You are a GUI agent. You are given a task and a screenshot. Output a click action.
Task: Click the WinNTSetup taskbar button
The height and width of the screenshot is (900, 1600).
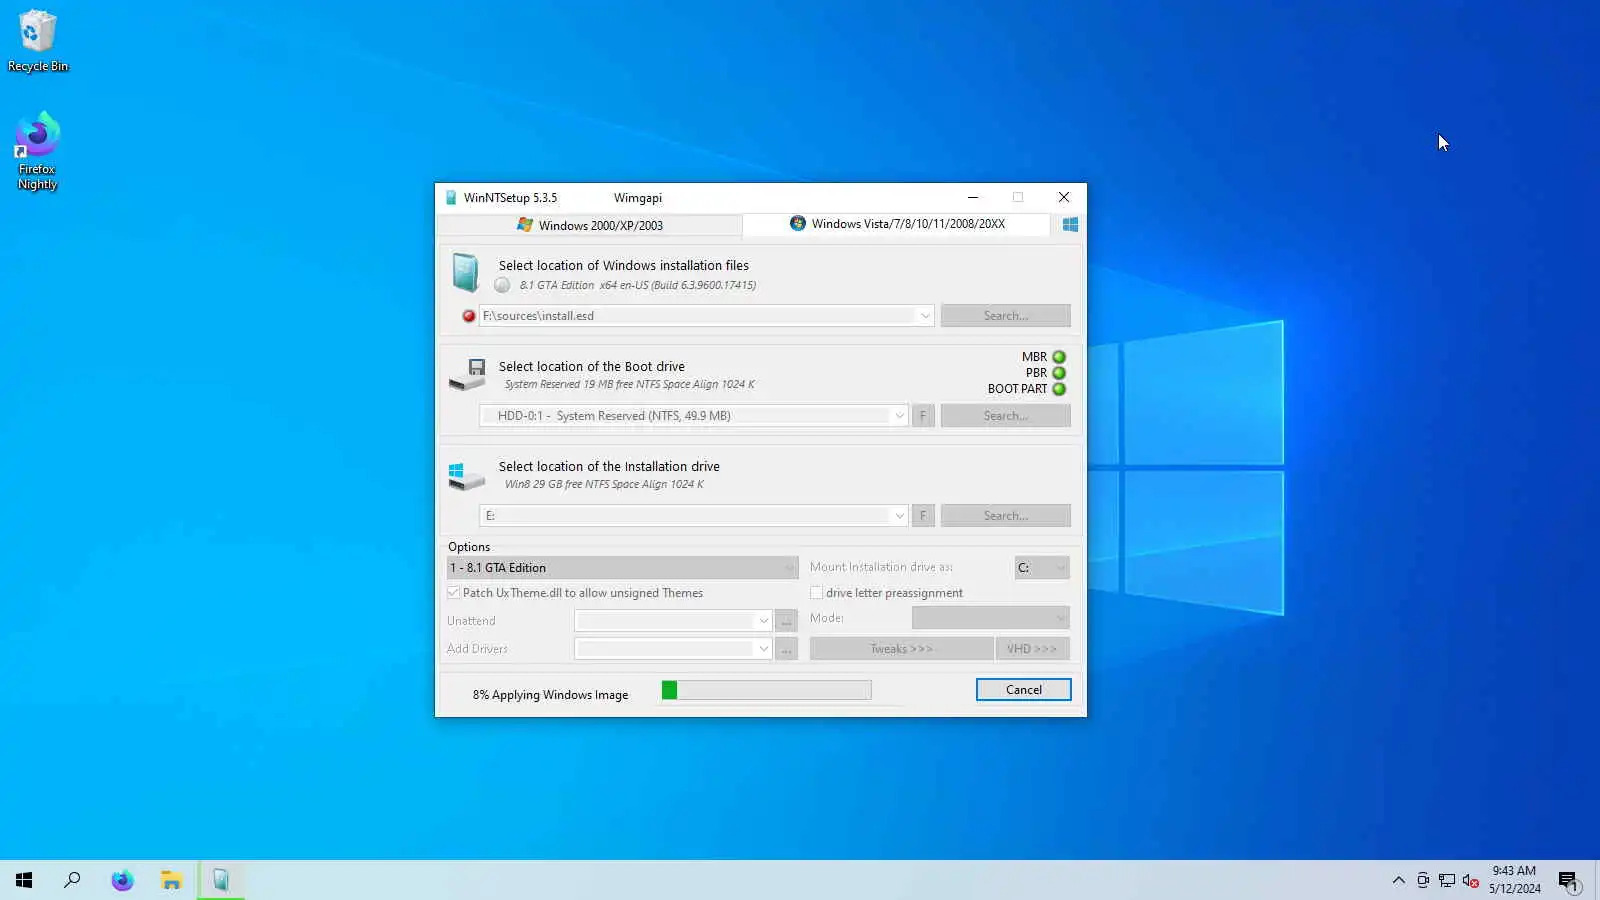pyautogui.click(x=221, y=880)
